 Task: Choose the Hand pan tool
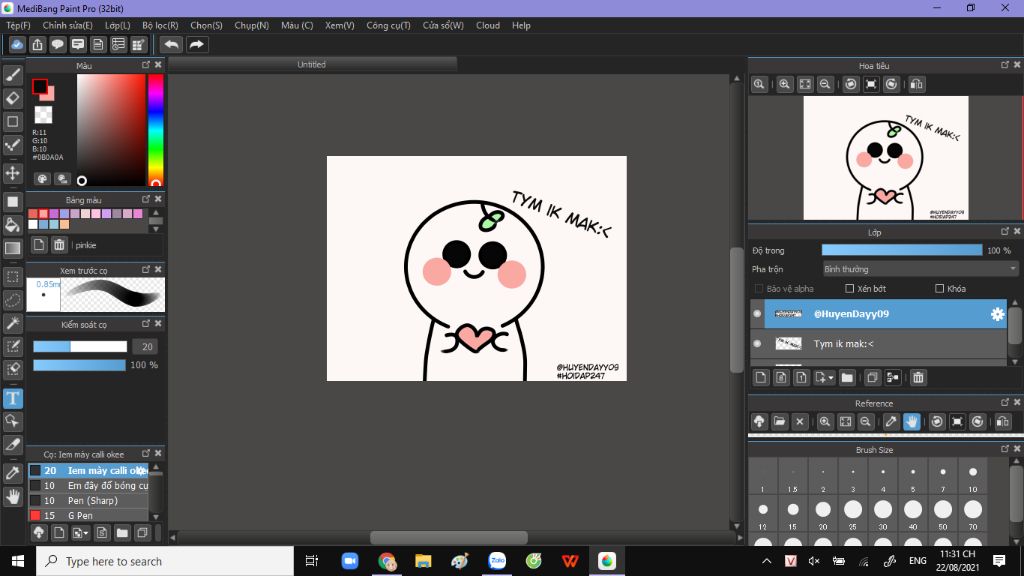(13, 496)
